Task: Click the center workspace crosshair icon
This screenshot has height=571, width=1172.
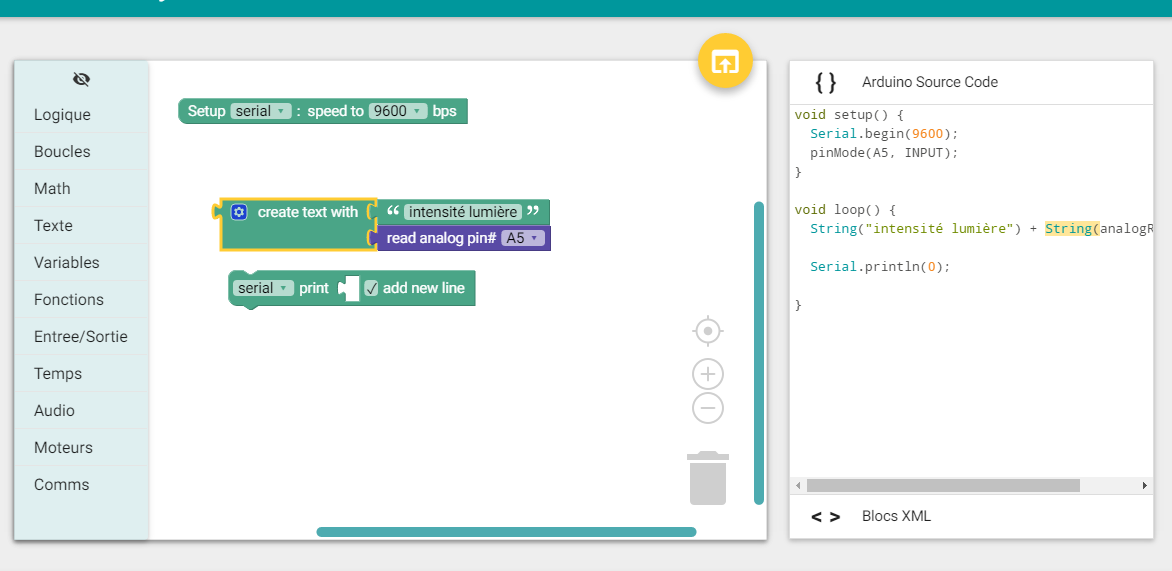Action: [x=708, y=330]
